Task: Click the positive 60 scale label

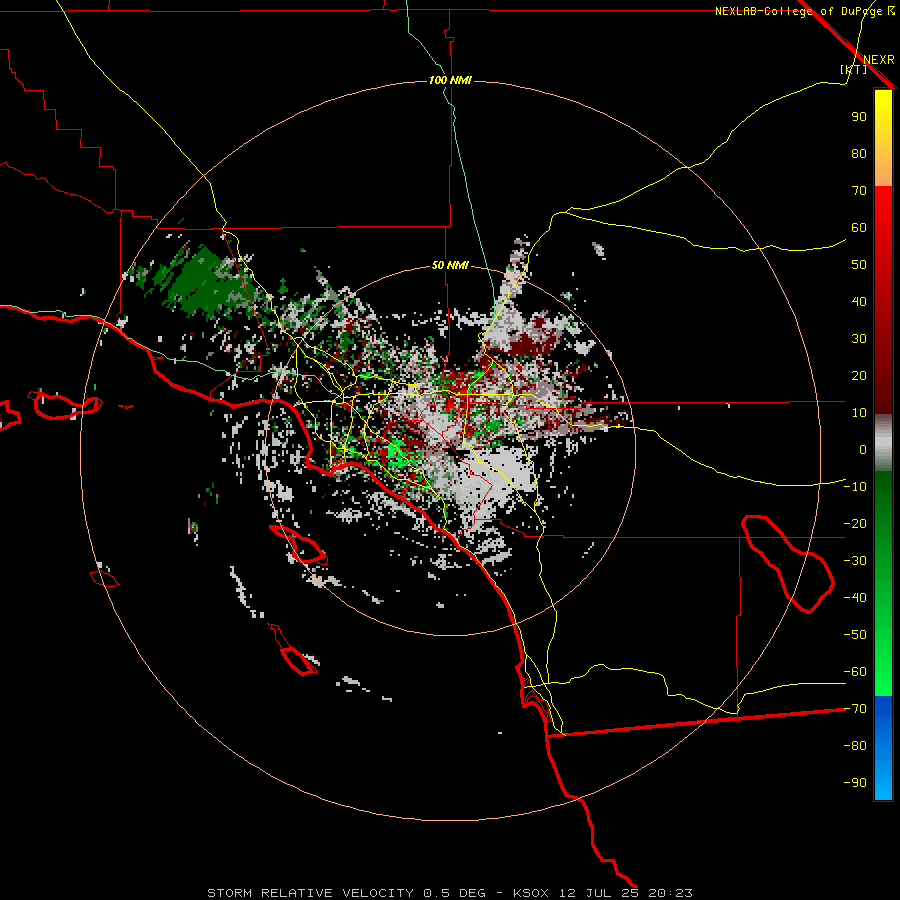Action: tap(859, 228)
